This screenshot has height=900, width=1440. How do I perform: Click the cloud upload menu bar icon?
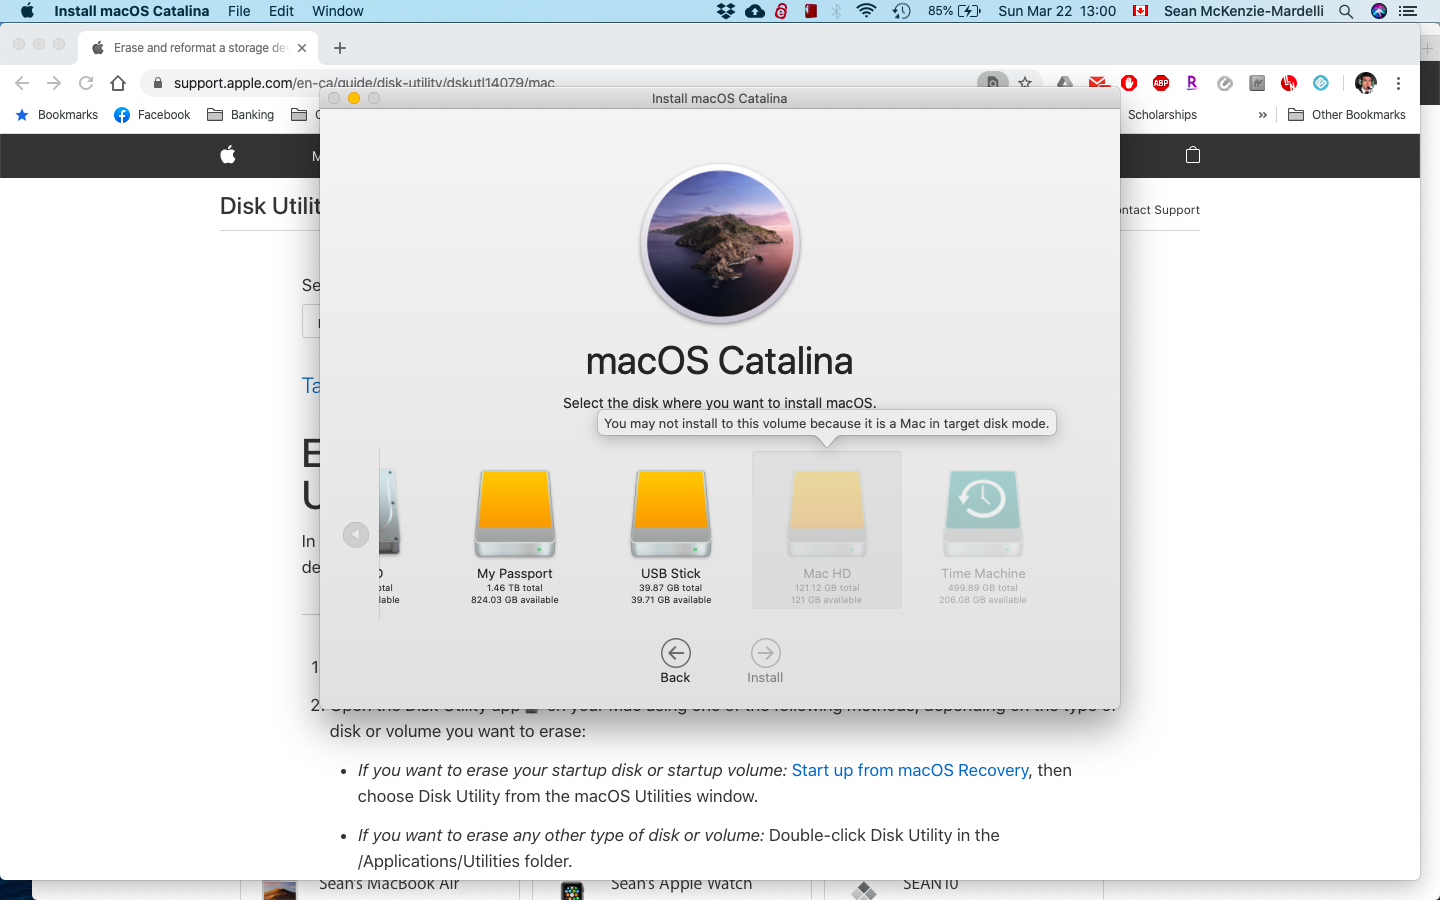pos(755,11)
